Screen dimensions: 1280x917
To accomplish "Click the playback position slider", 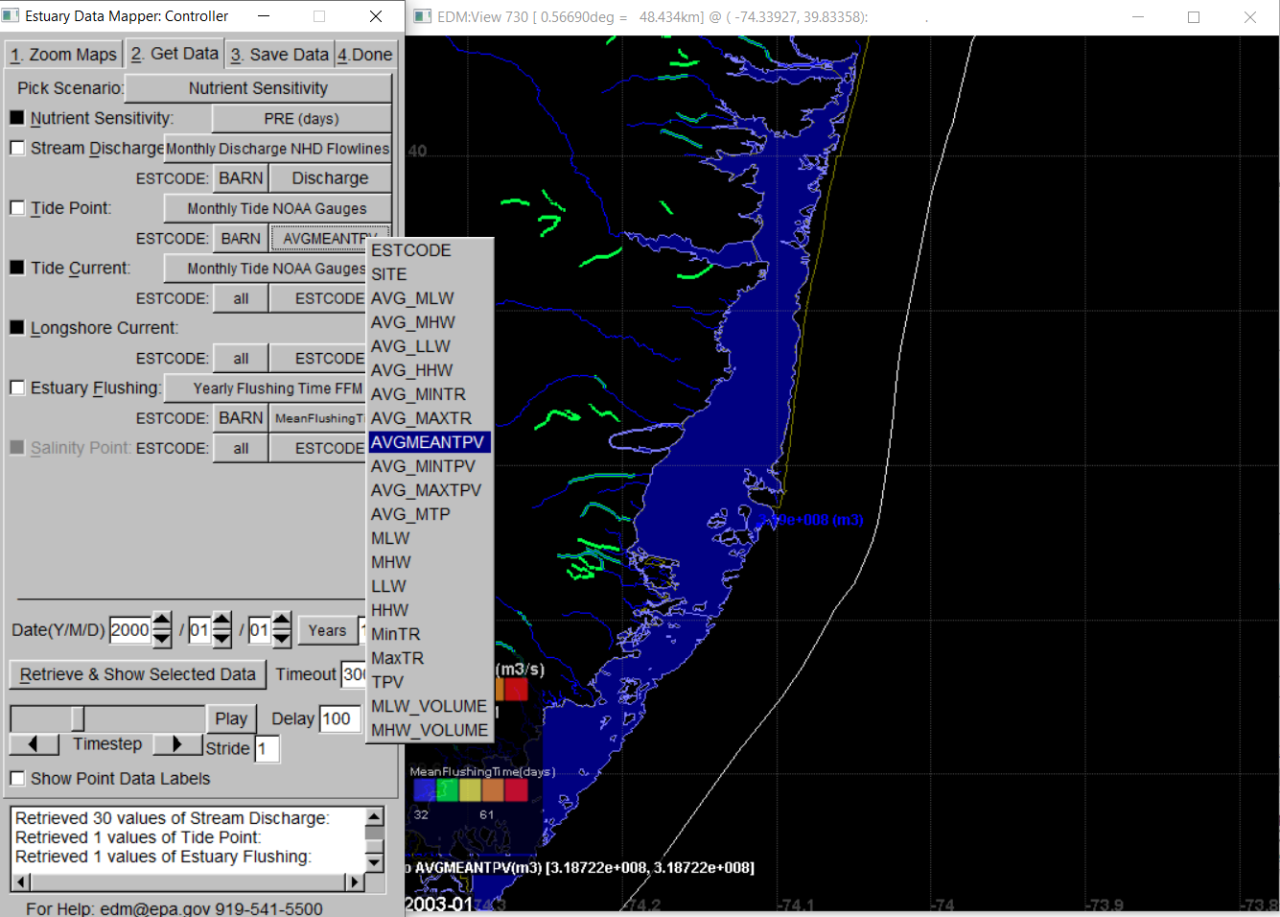I will coord(75,718).
